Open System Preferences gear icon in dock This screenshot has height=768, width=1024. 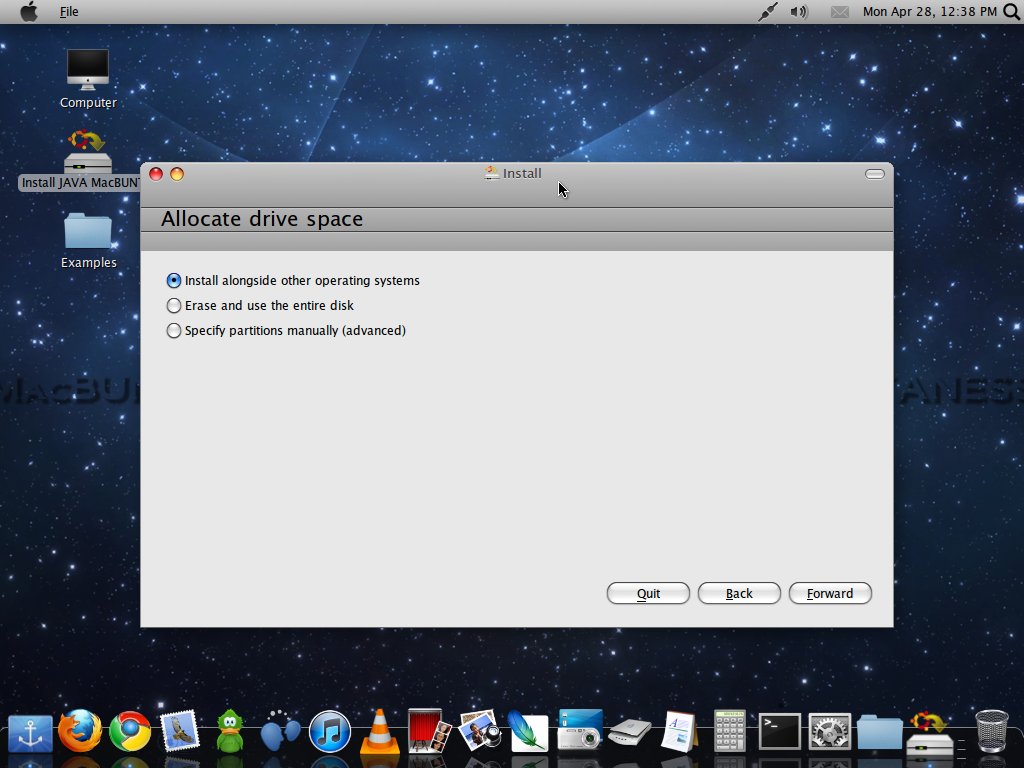click(829, 731)
